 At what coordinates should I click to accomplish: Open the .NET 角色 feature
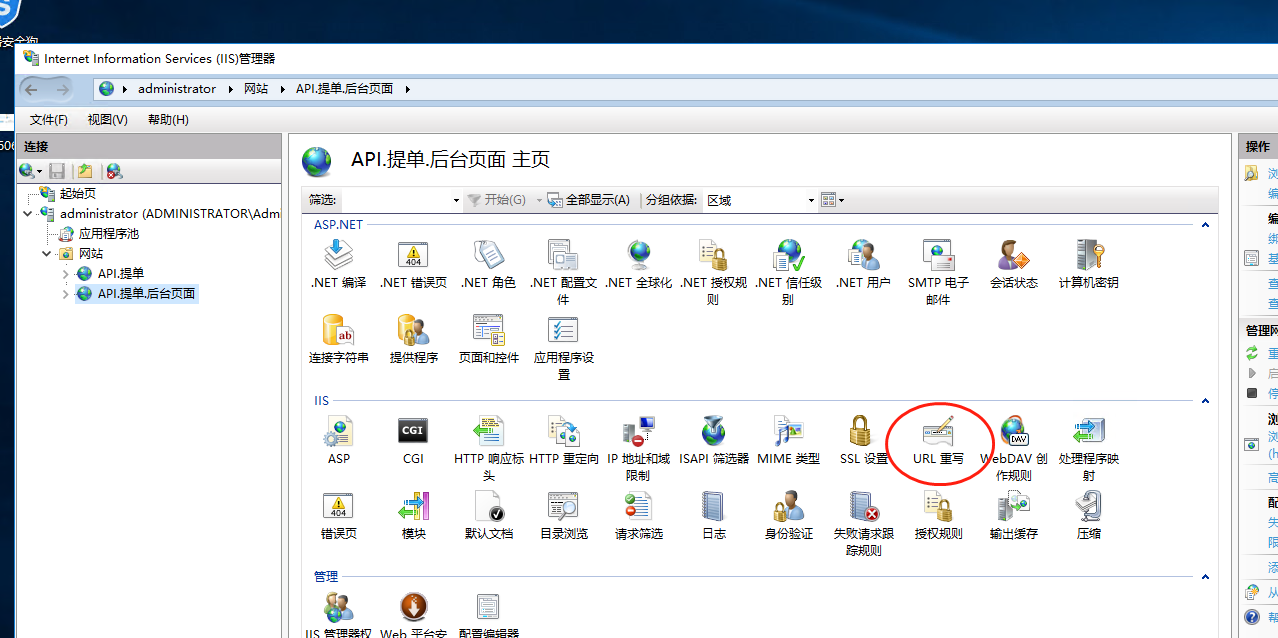pyautogui.click(x=488, y=264)
